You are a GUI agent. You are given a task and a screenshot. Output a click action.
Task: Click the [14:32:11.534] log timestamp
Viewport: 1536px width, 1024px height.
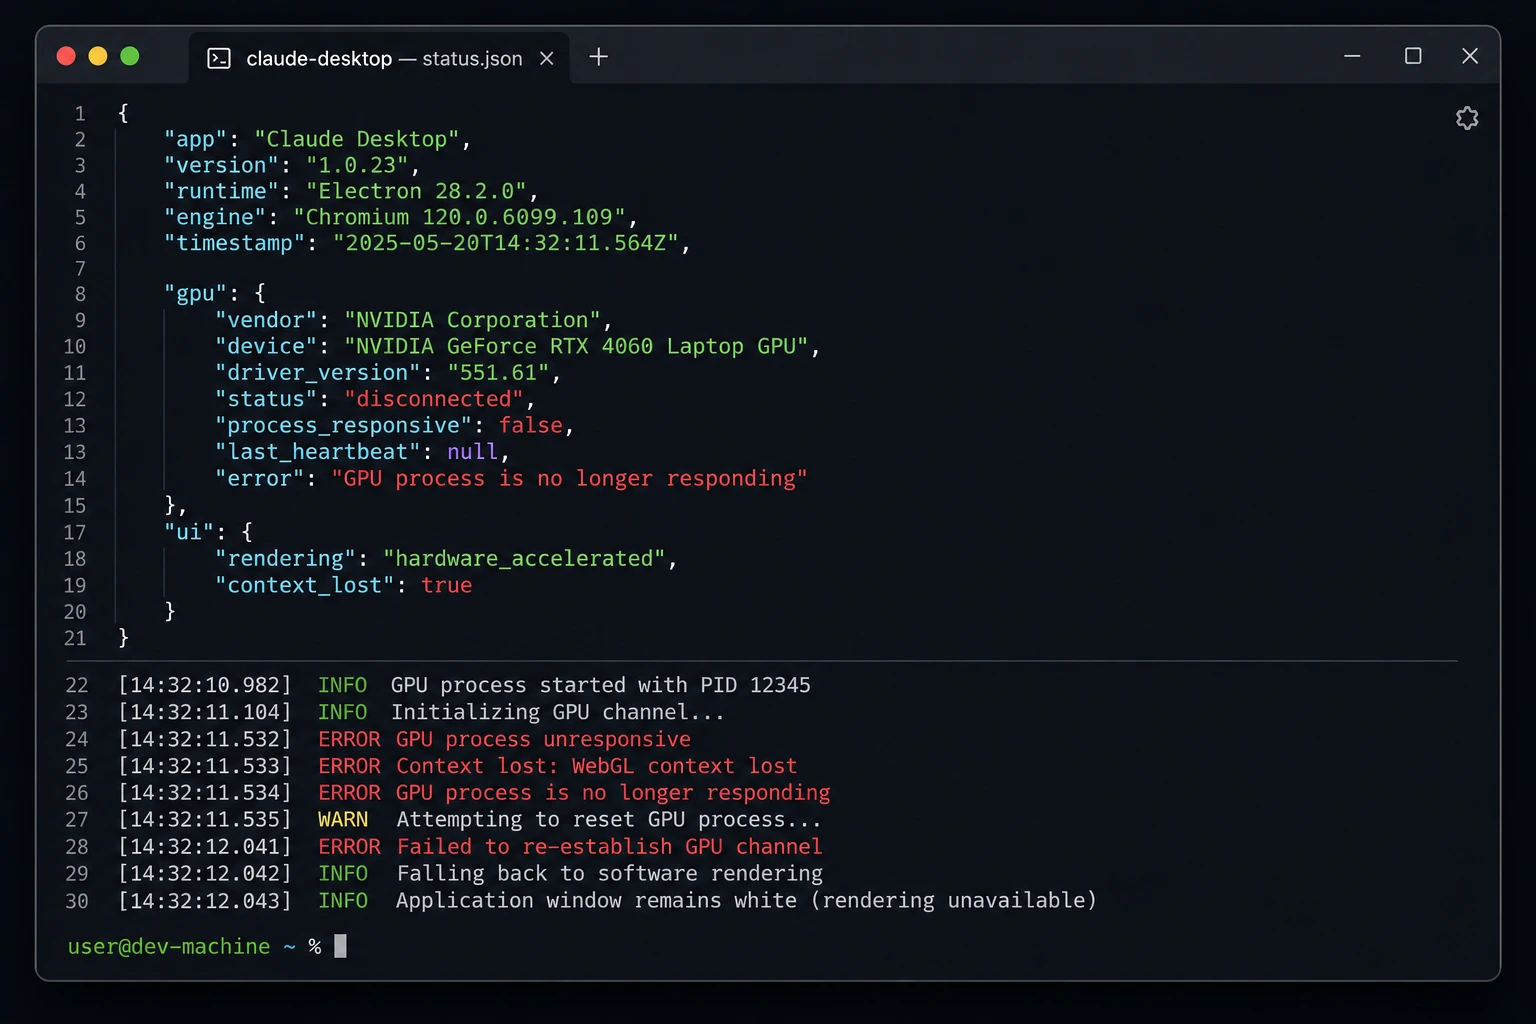[205, 793]
